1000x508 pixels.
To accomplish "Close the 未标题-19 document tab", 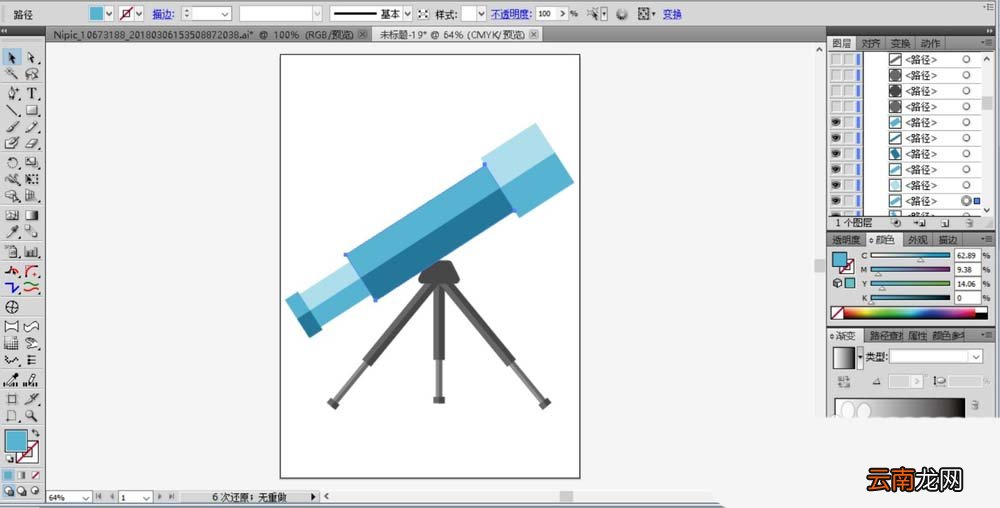I will click(x=534, y=34).
